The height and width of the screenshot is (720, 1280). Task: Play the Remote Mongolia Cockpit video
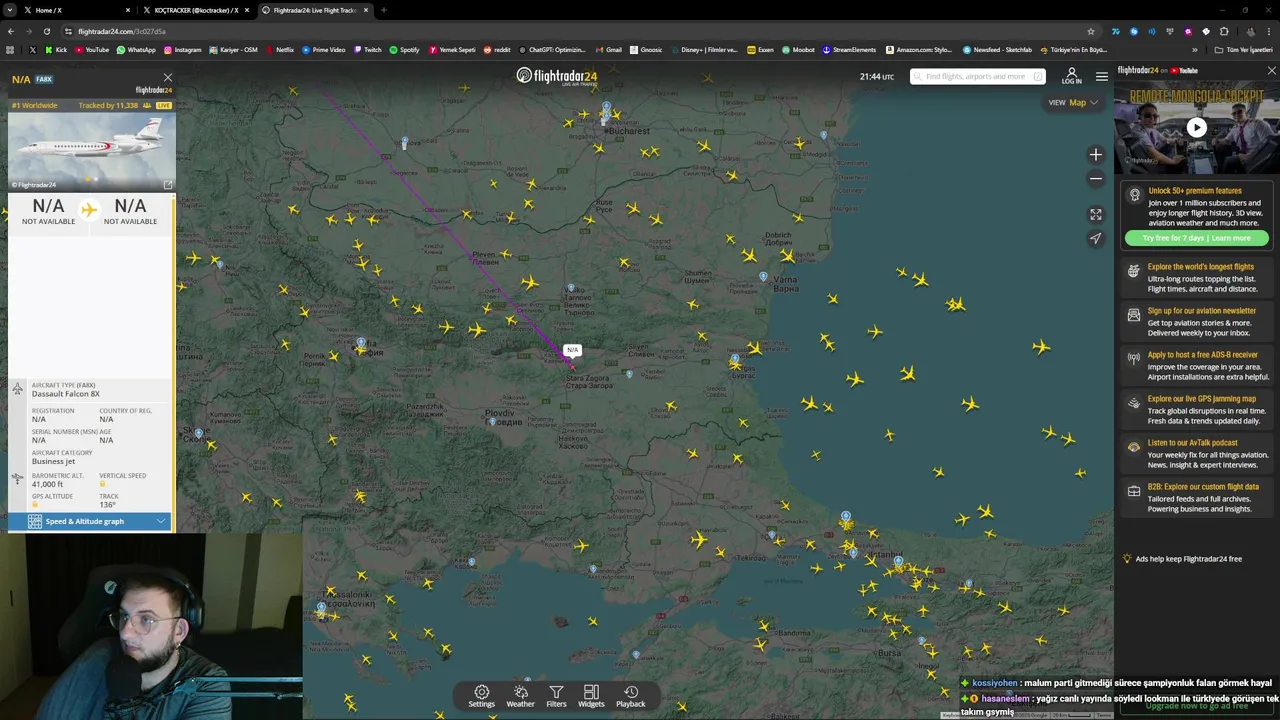click(x=1197, y=127)
